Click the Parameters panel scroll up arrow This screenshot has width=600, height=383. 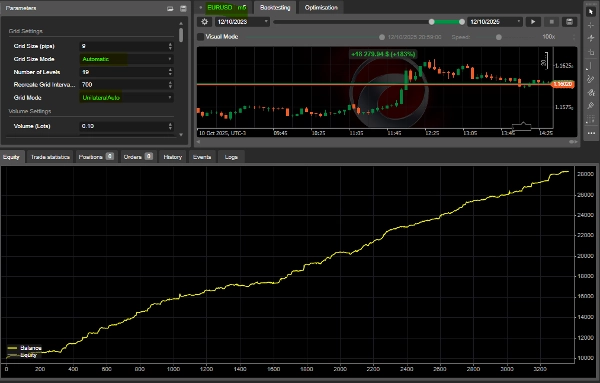[x=181, y=23]
